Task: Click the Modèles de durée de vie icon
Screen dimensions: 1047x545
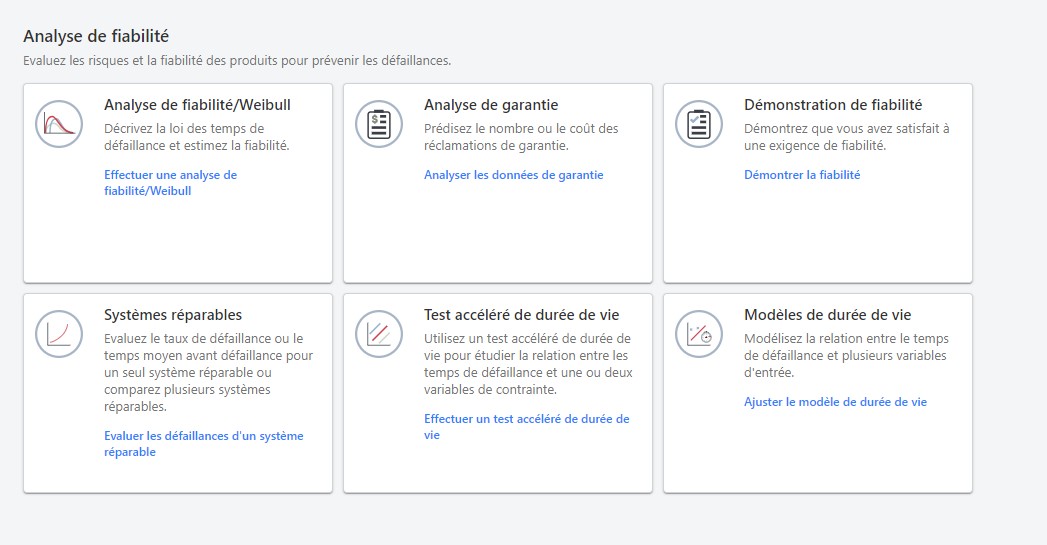Action: 699,334
